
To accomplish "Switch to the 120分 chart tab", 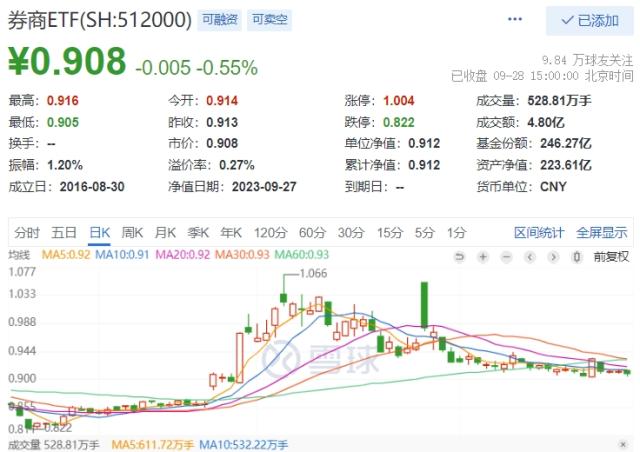I will tap(271, 233).
